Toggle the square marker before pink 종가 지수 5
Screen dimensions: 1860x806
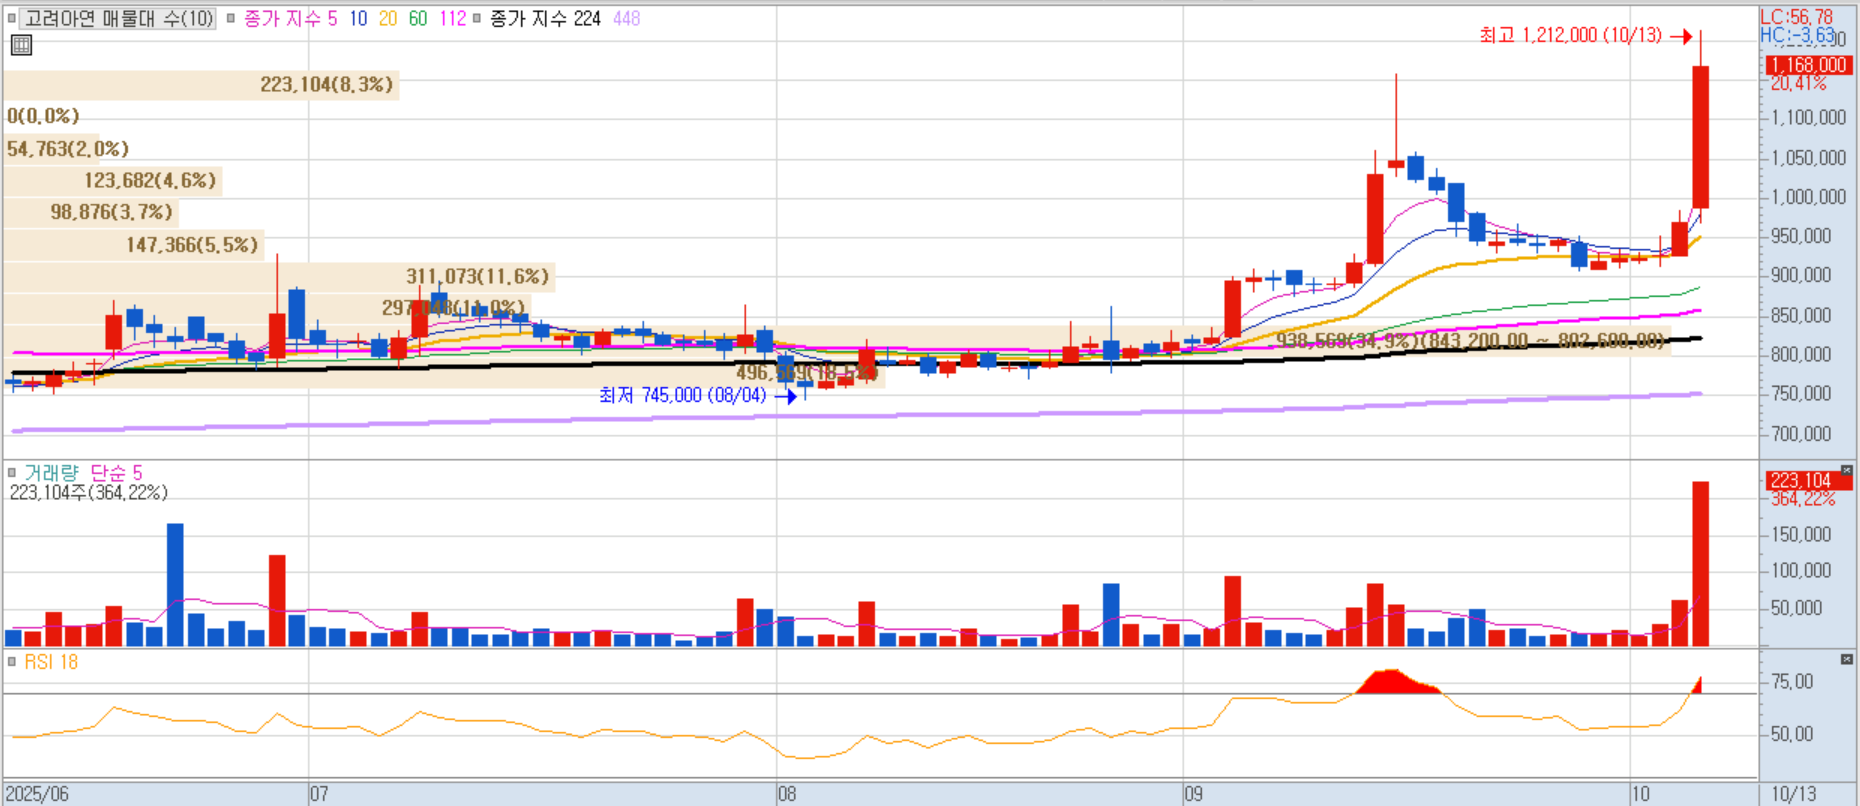click(230, 18)
